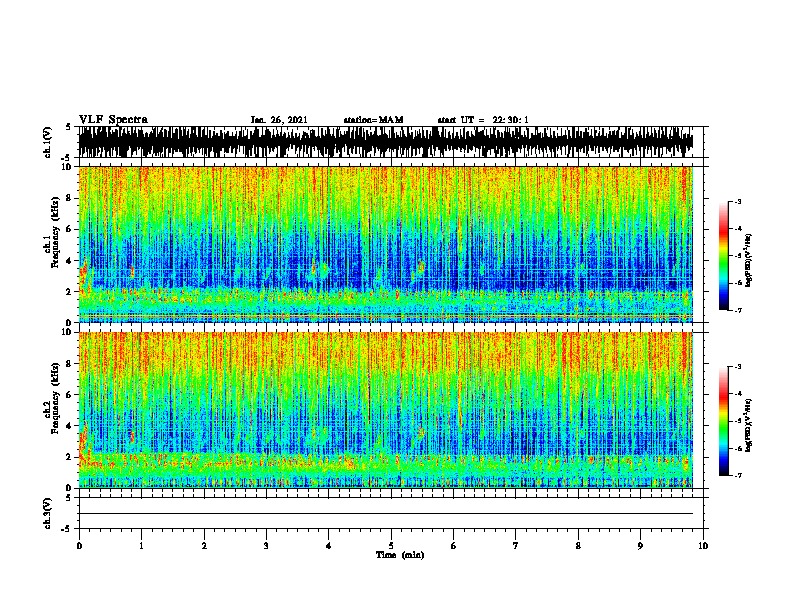
Task: Click time axis tick label "3"
Action: (x=266, y=546)
